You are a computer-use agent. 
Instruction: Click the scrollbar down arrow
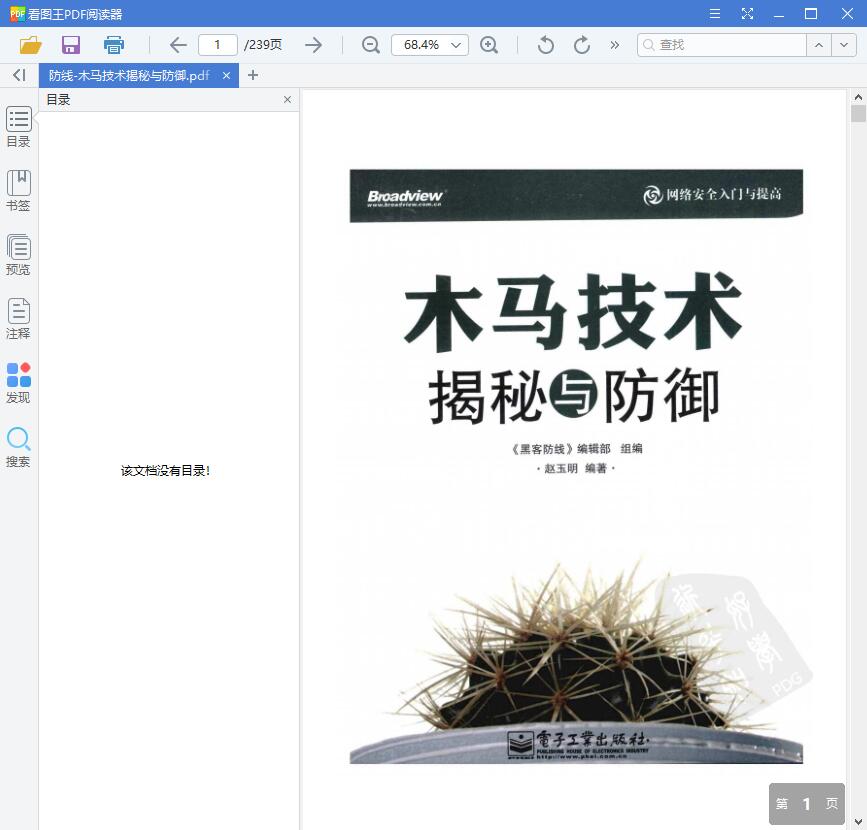pos(858,822)
